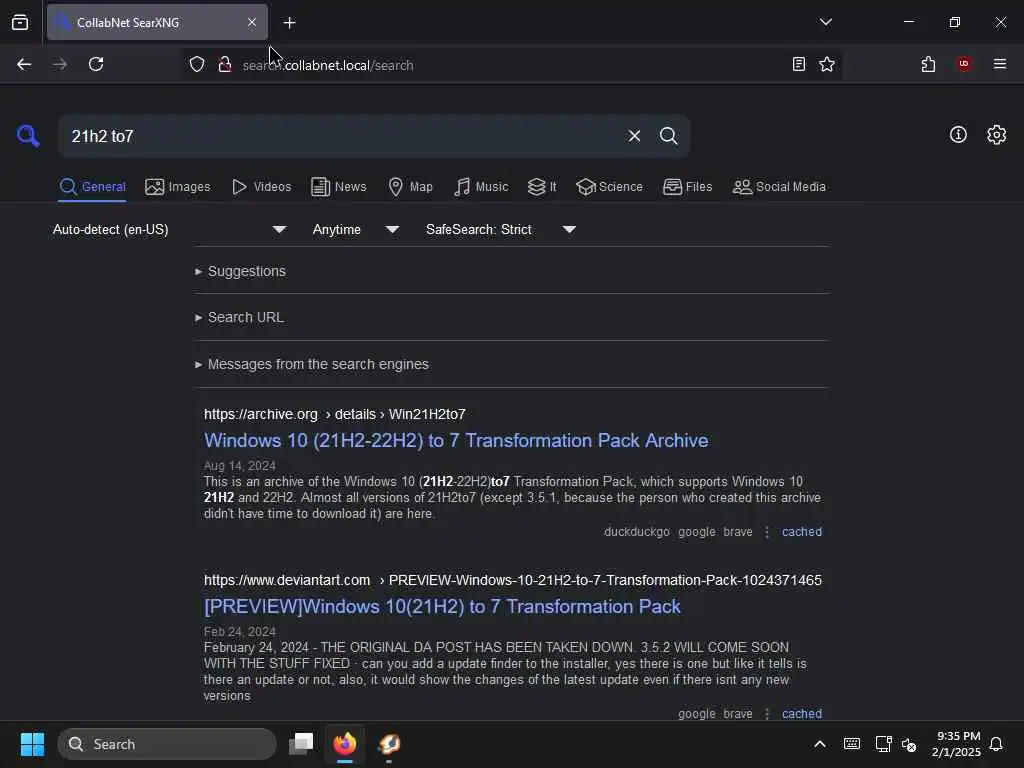Switch to the Files tab

(687, 187)
